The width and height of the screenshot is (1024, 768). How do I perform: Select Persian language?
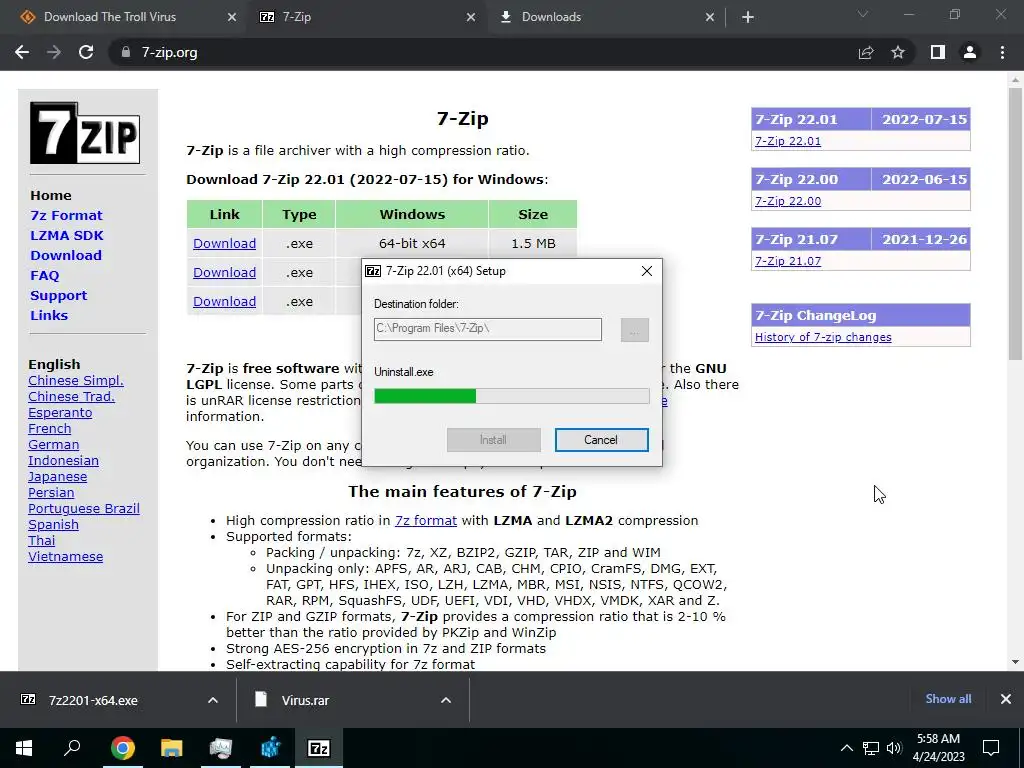[51, 492]
